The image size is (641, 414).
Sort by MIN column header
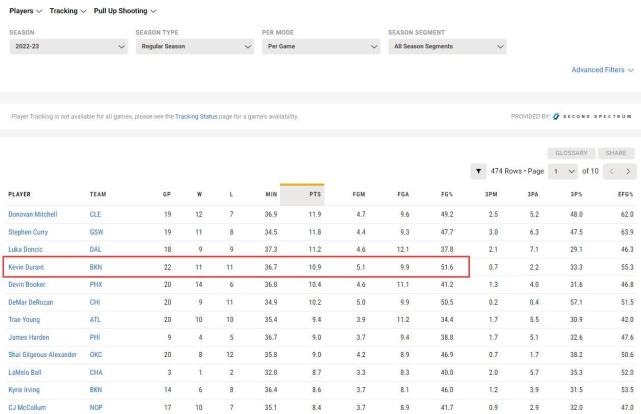tap(271, 195)
